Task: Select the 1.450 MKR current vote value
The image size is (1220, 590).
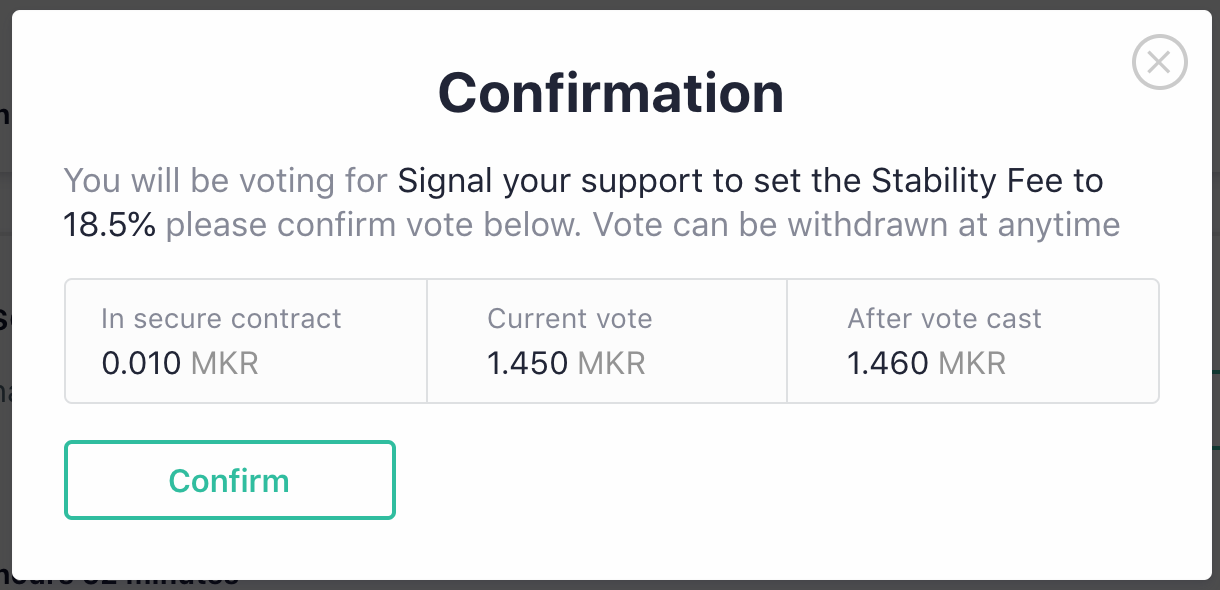Action: tap(566, 363)
